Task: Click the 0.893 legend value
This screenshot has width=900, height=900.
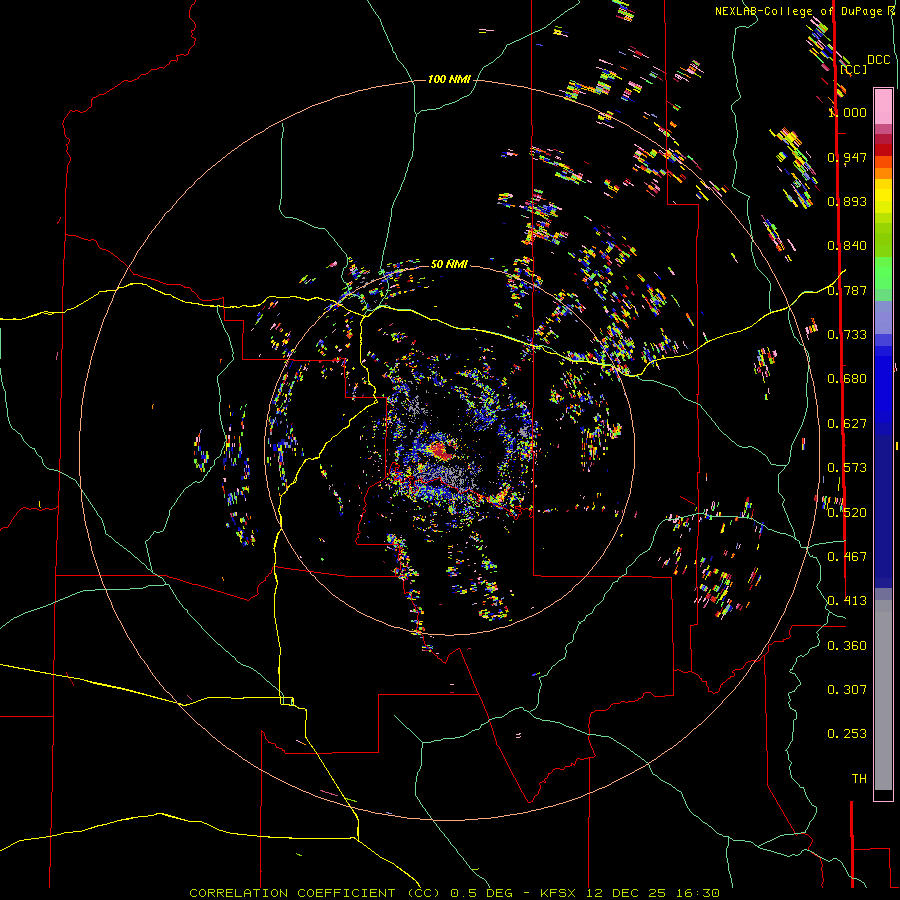Action: pos(847,201)
